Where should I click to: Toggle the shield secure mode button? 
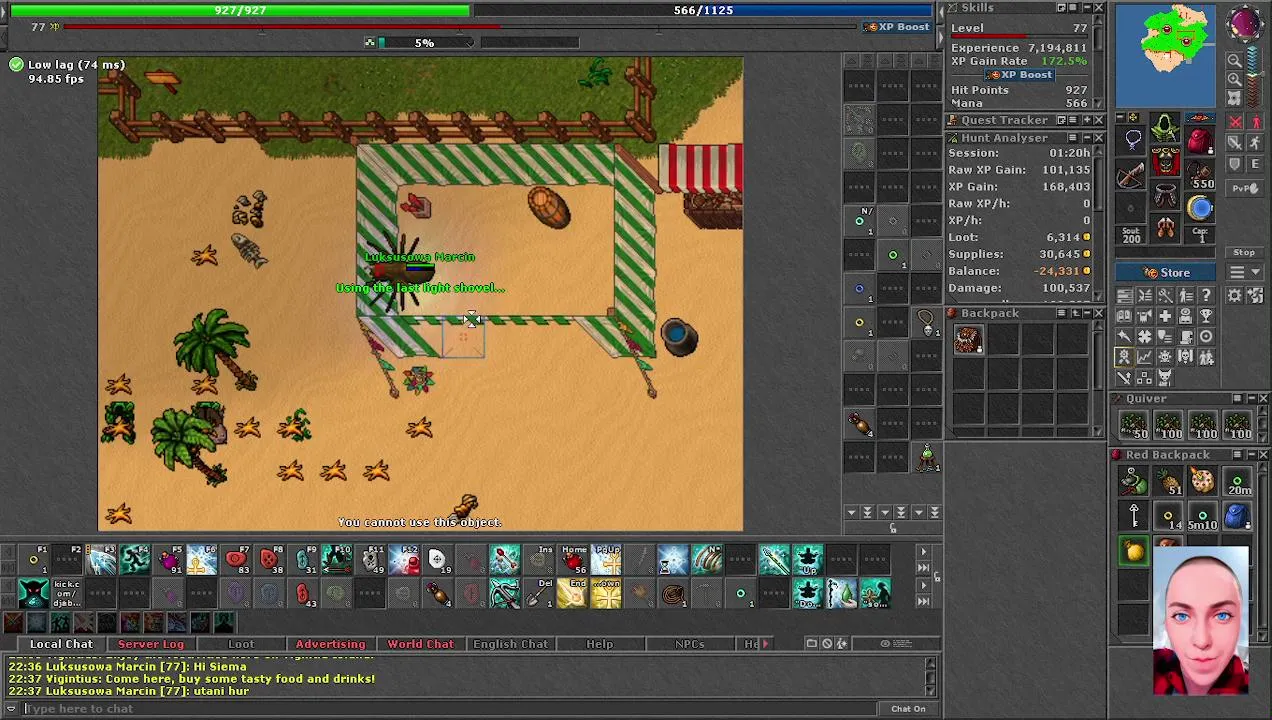click(x=1234, y=164)
